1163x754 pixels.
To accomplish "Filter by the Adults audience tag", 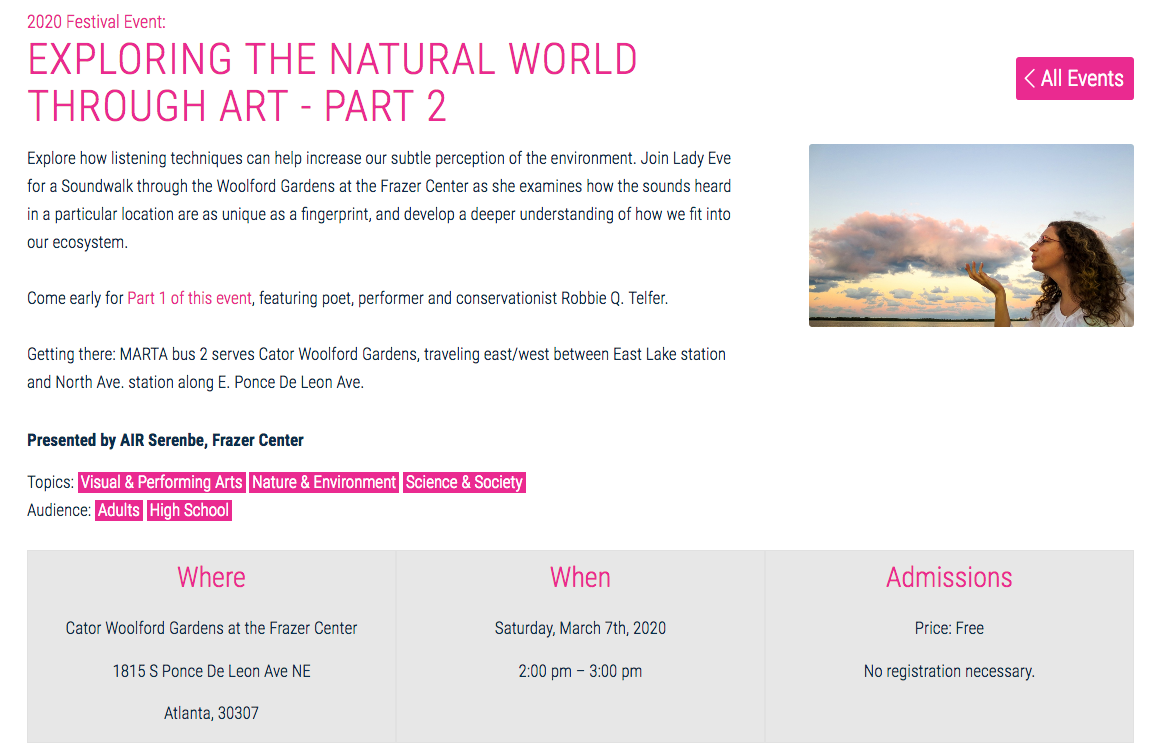I will coord(118,510).
